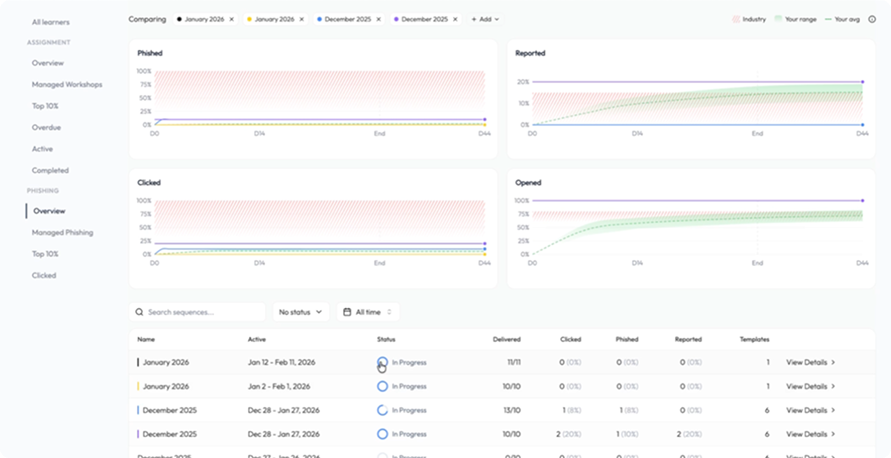Viewport: 891px width, 458px height.
Task: Remove the yellow-dot January 2026 comparison chip
Action: (301, 19)
